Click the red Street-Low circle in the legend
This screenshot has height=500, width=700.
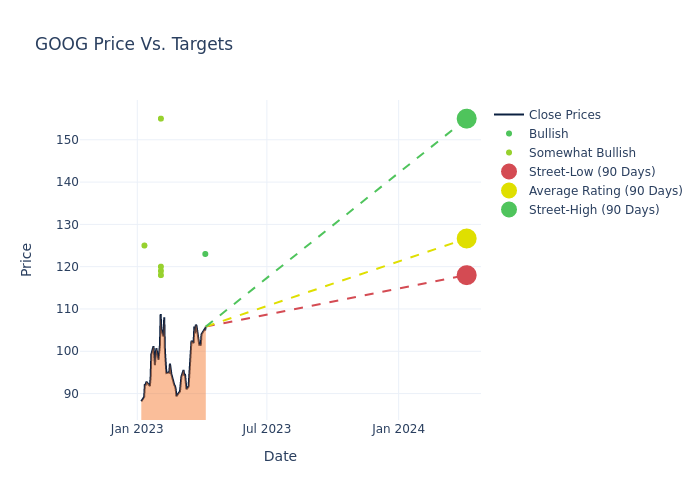click(509, 172)
